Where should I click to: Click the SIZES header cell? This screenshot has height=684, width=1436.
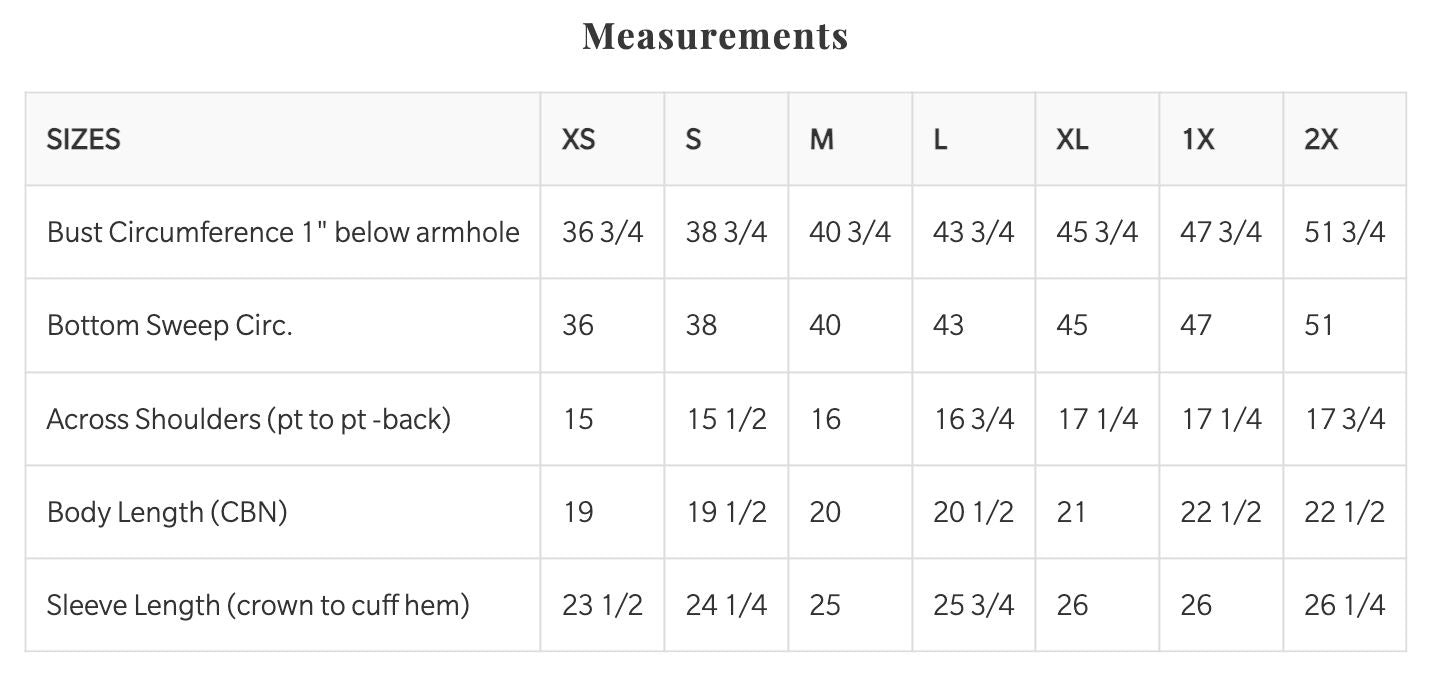coord(84,139)
